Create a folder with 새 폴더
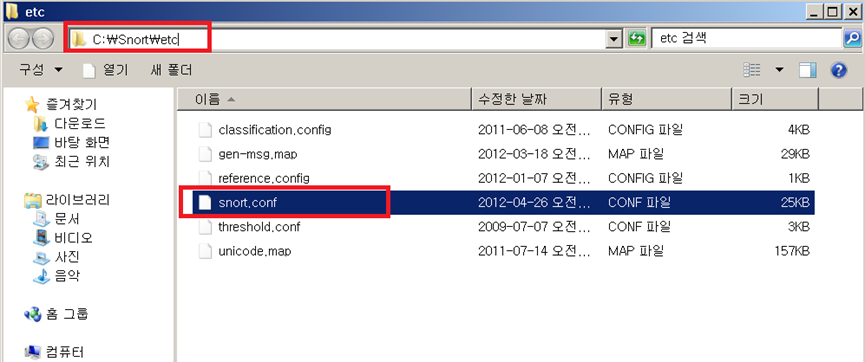The height and width of the screenshot is (362, 865). pyautogui.click(x=171, y=70)
